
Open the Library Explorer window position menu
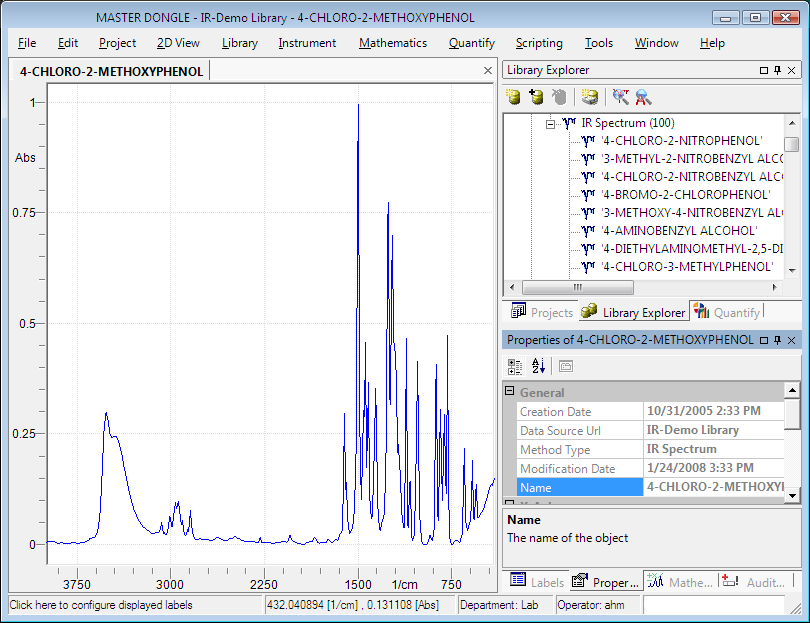[x=764, y=70]
